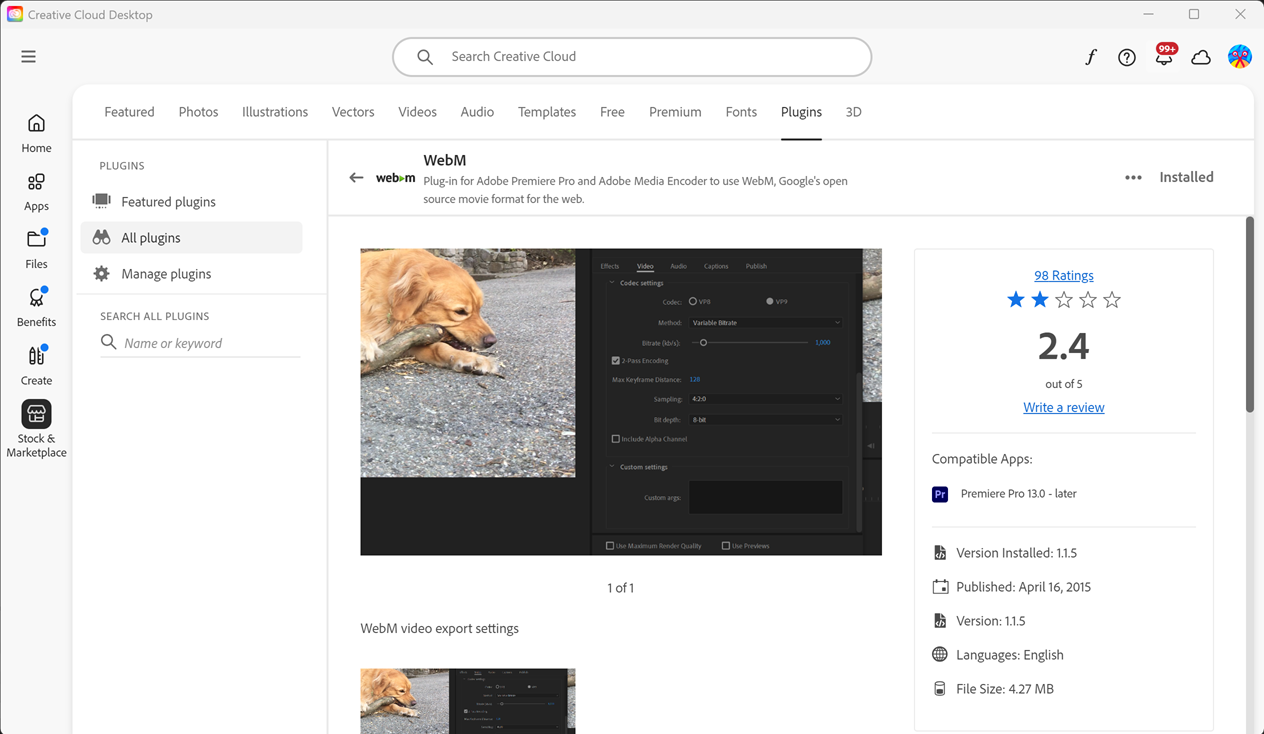Open the 98 Ratings link
This screenshot has width=1264, height=734.
tap(1063, 275)
